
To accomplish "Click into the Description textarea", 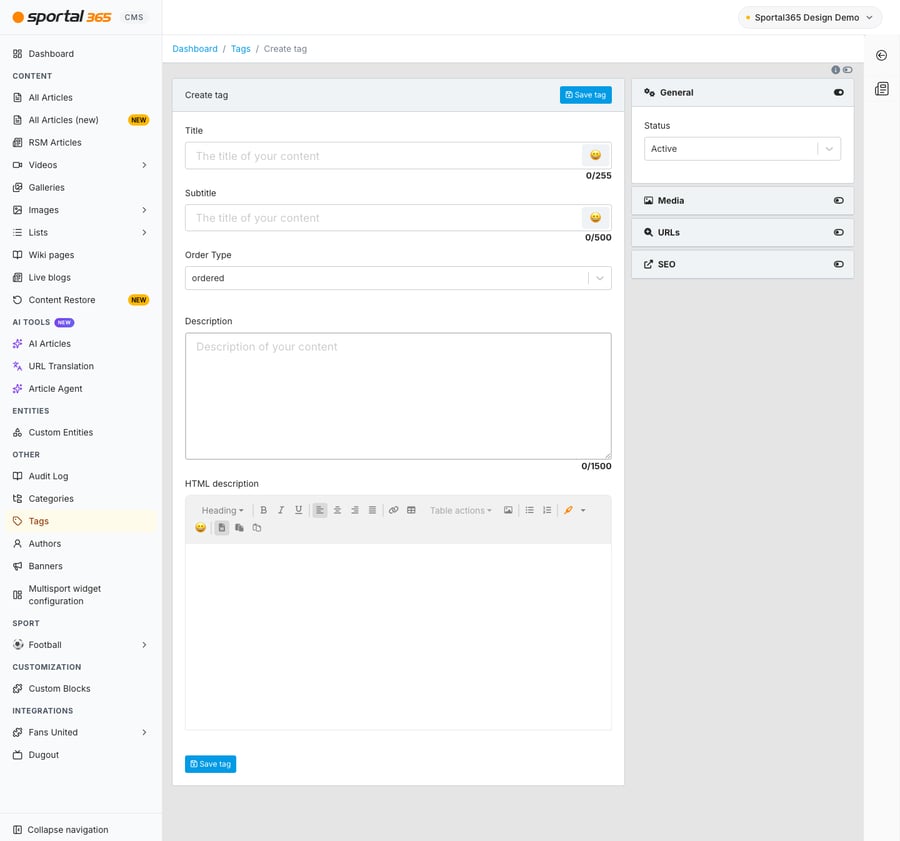I will click(x=398, y=396).
